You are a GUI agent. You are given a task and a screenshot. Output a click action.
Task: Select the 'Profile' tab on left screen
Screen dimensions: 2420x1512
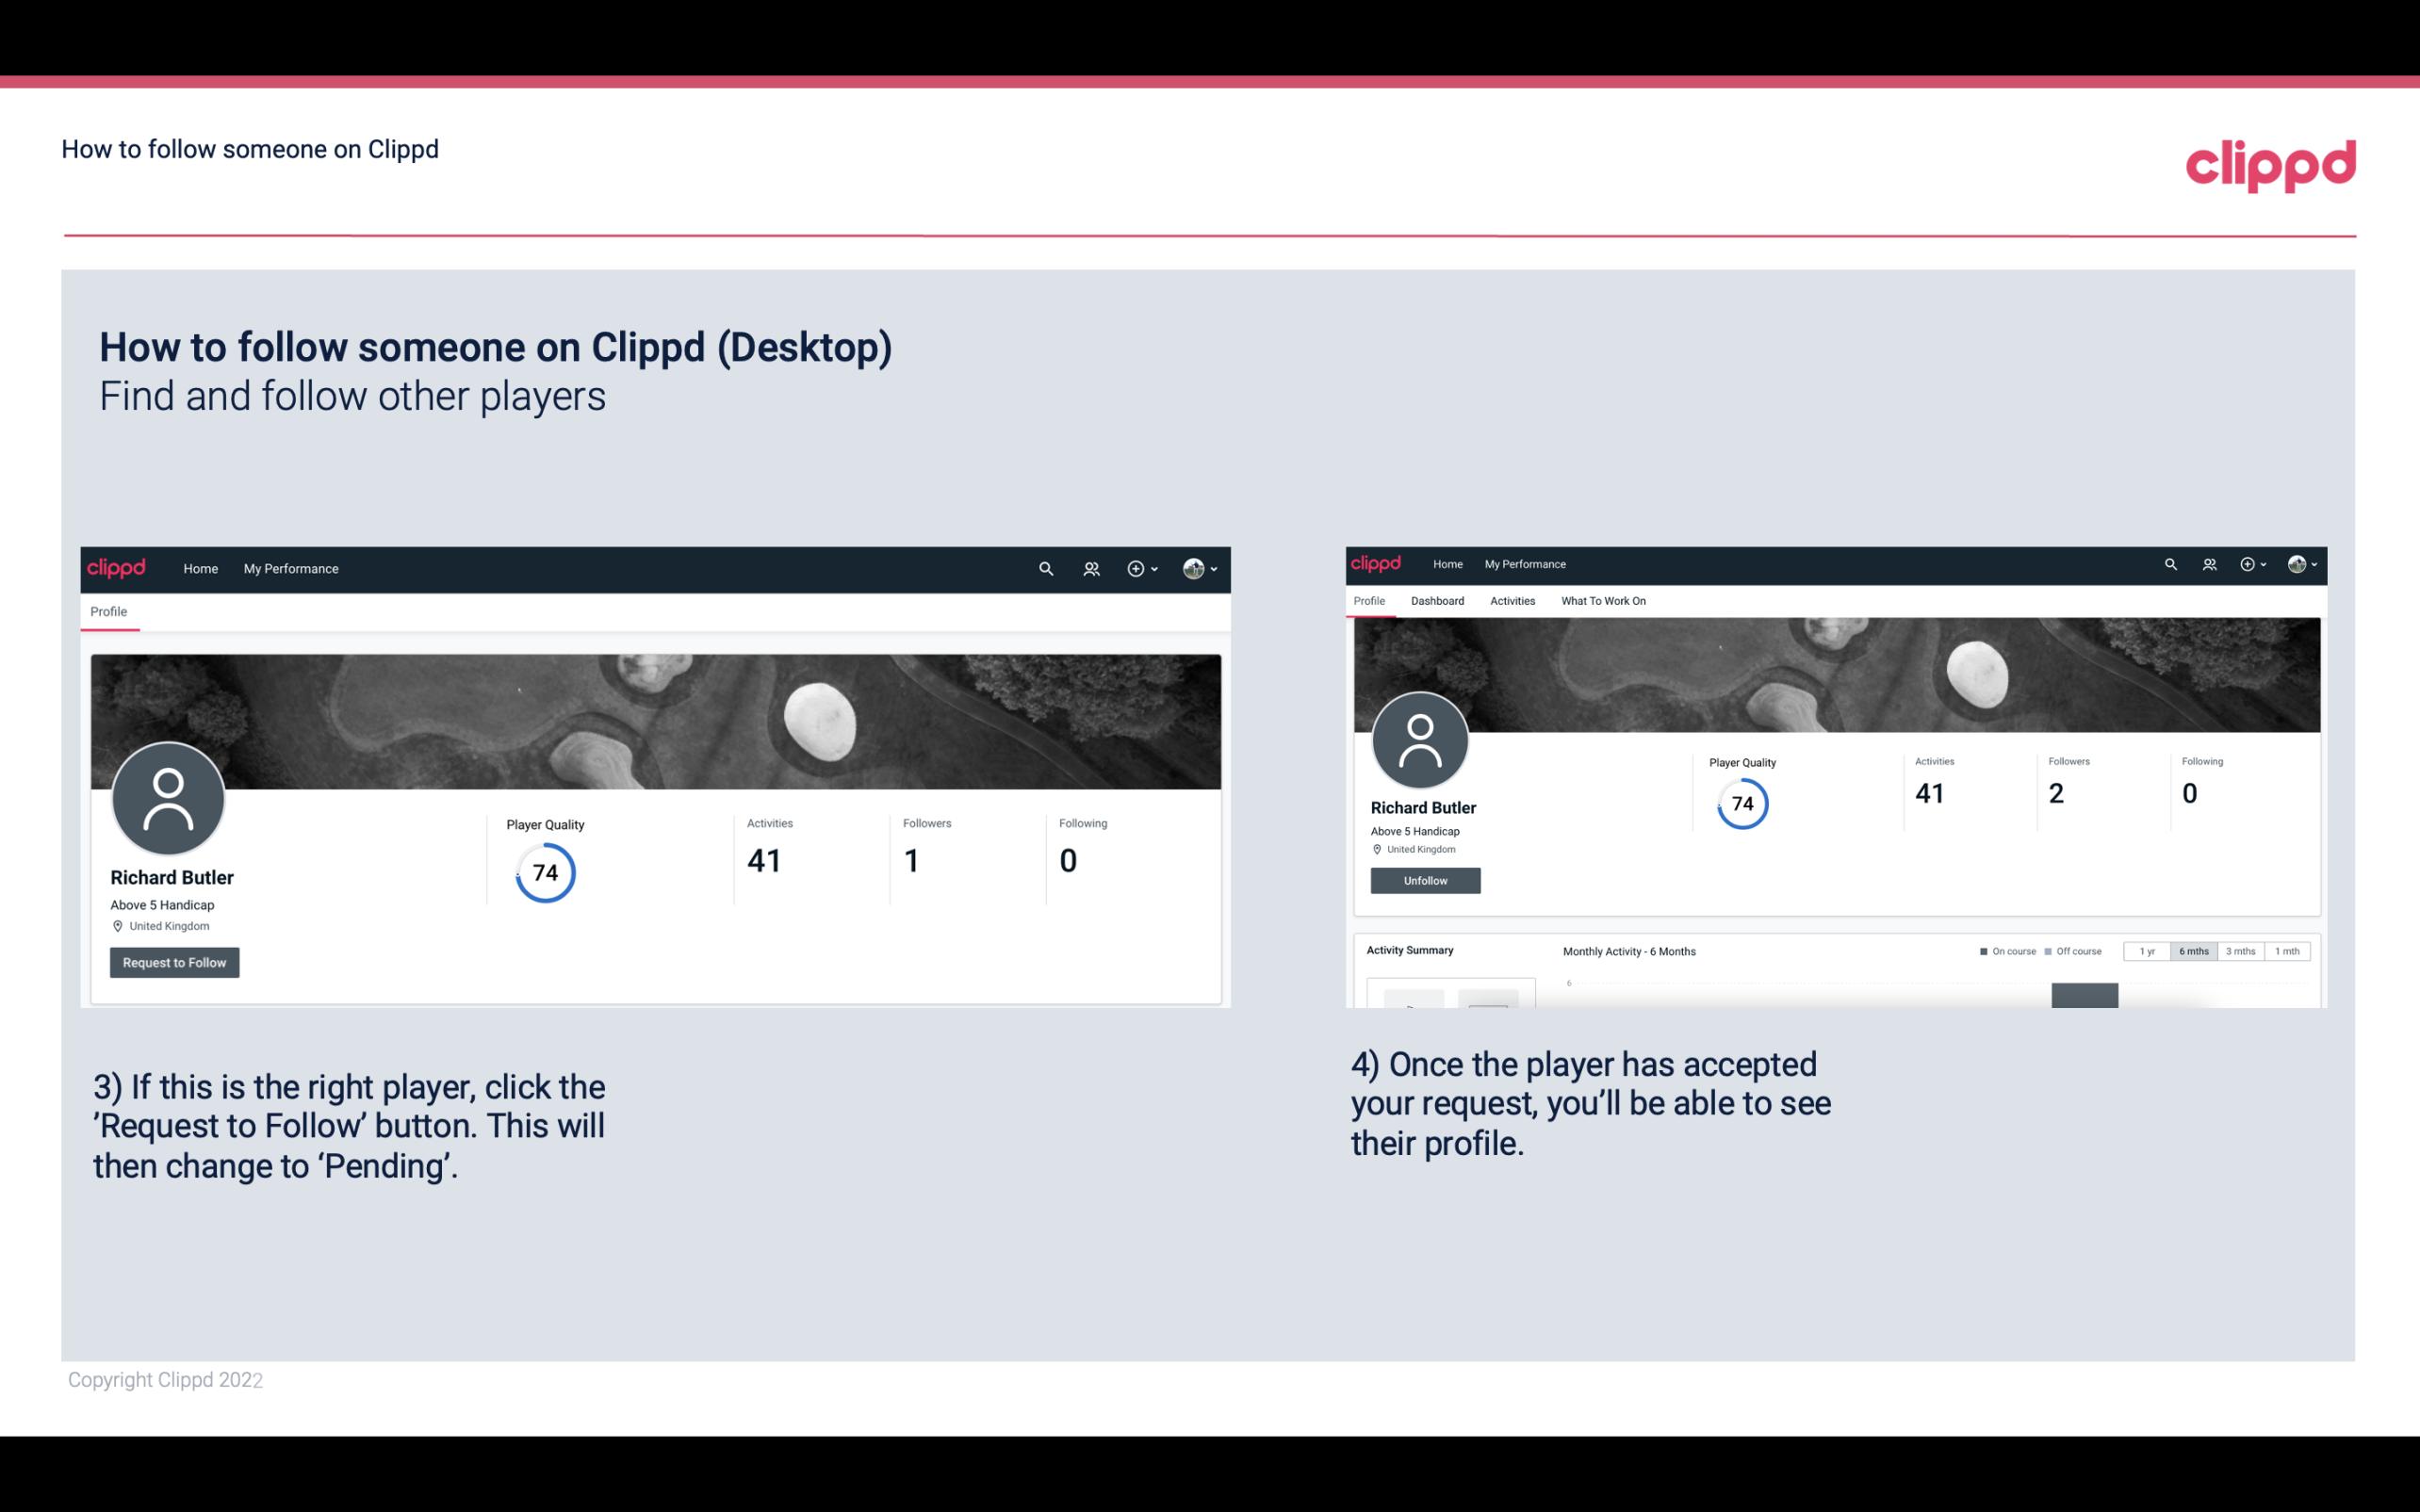[x=108, y=611]
